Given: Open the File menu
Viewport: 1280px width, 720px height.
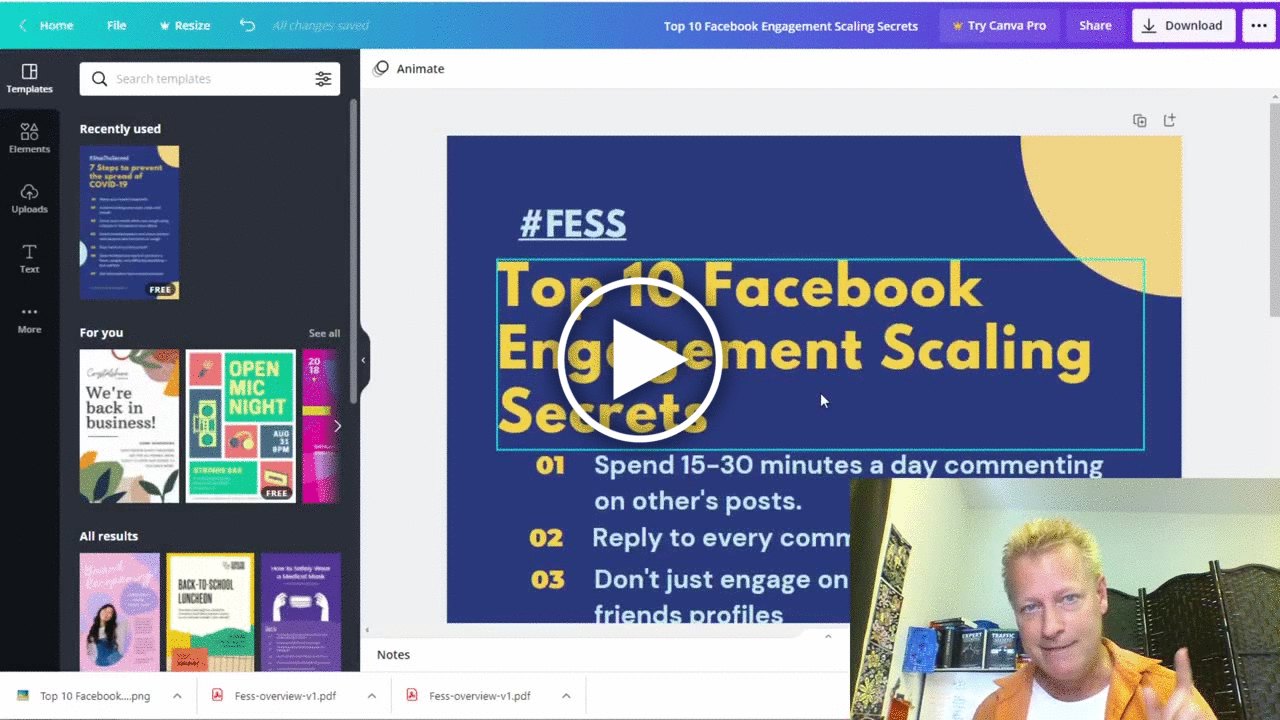Looking at the screenshot, I should (117, 25).
